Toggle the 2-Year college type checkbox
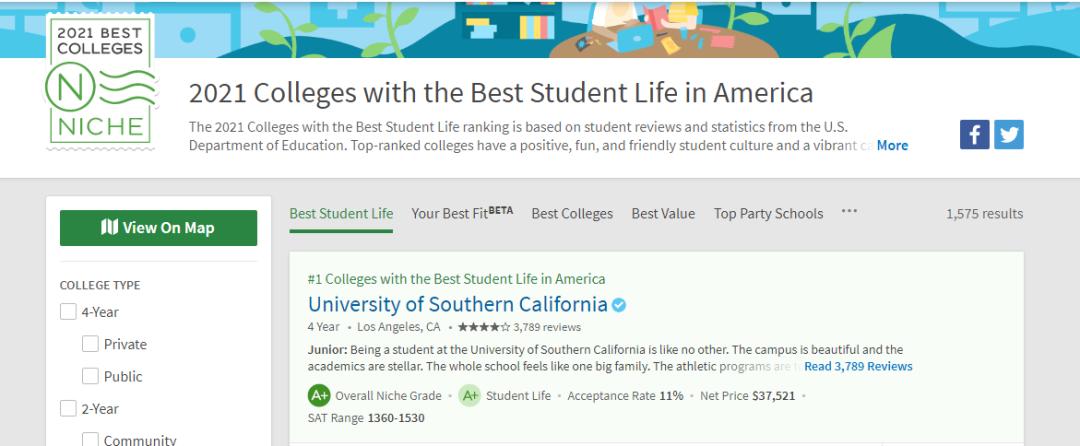Viewport: 1080px width, 446px height. coord(68,408)
